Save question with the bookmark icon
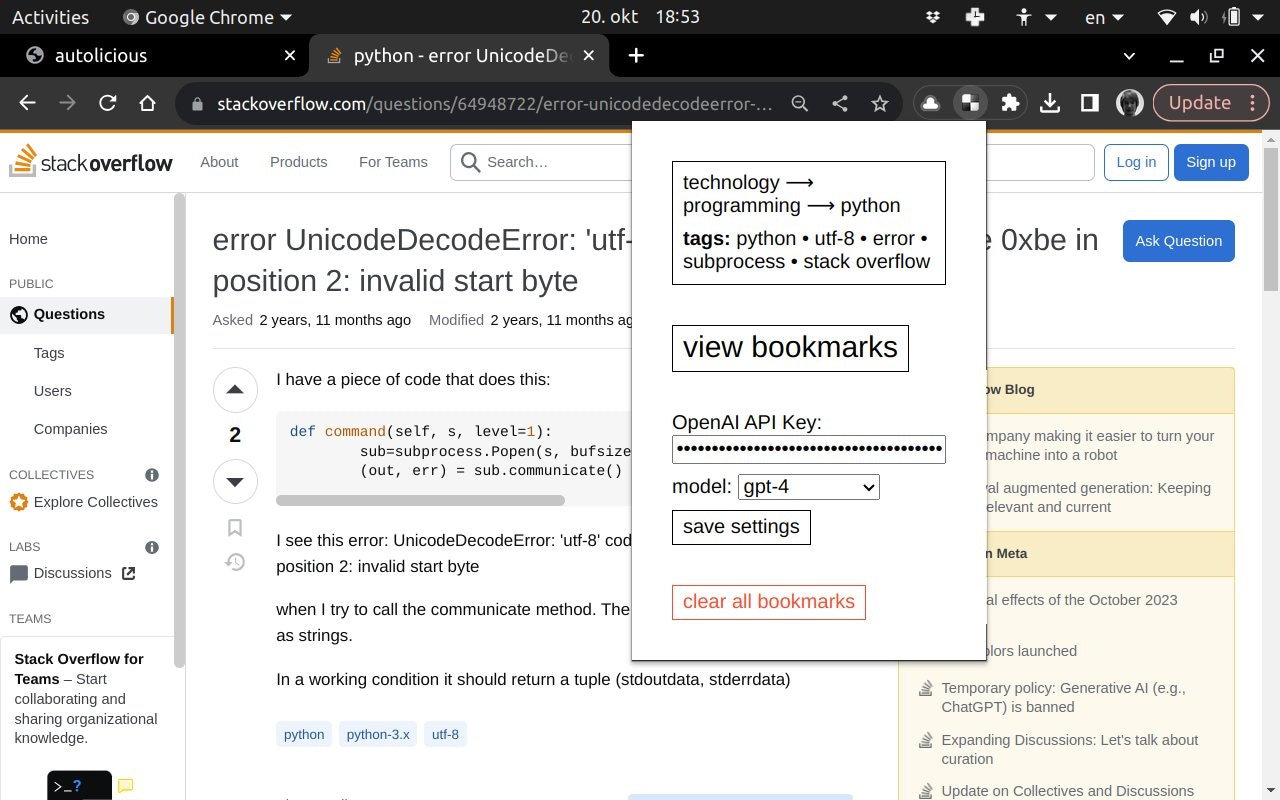The image size is (1280, 800). click(235, 528)
